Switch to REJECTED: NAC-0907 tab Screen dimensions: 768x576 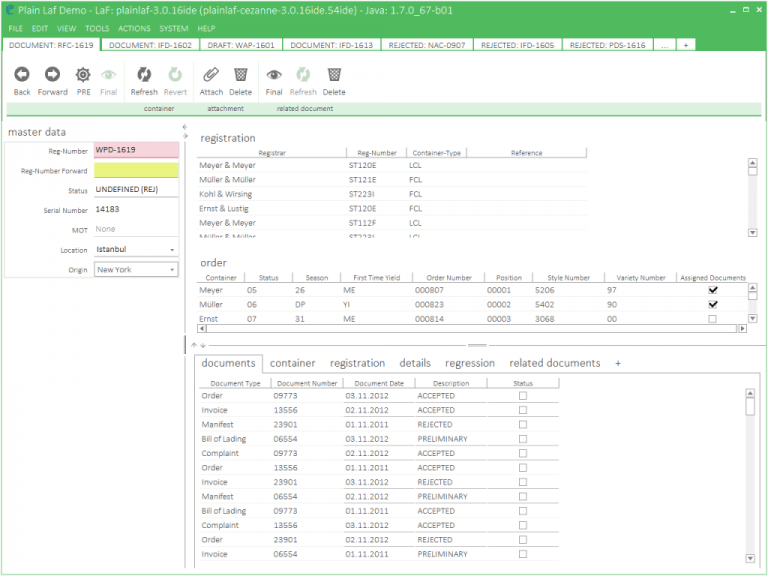pos(427,45)
